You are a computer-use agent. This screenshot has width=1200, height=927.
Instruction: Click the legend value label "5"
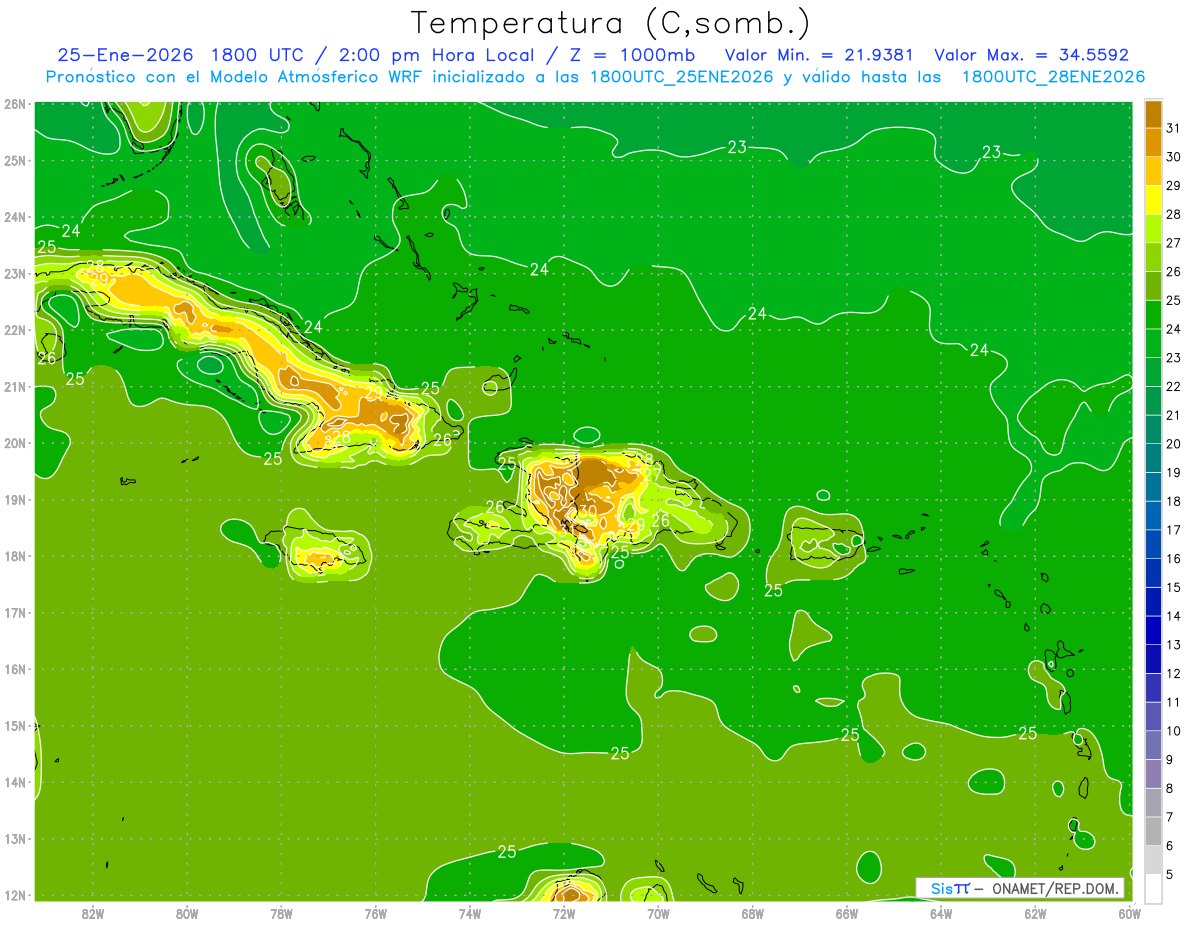tap(1171, 874)
